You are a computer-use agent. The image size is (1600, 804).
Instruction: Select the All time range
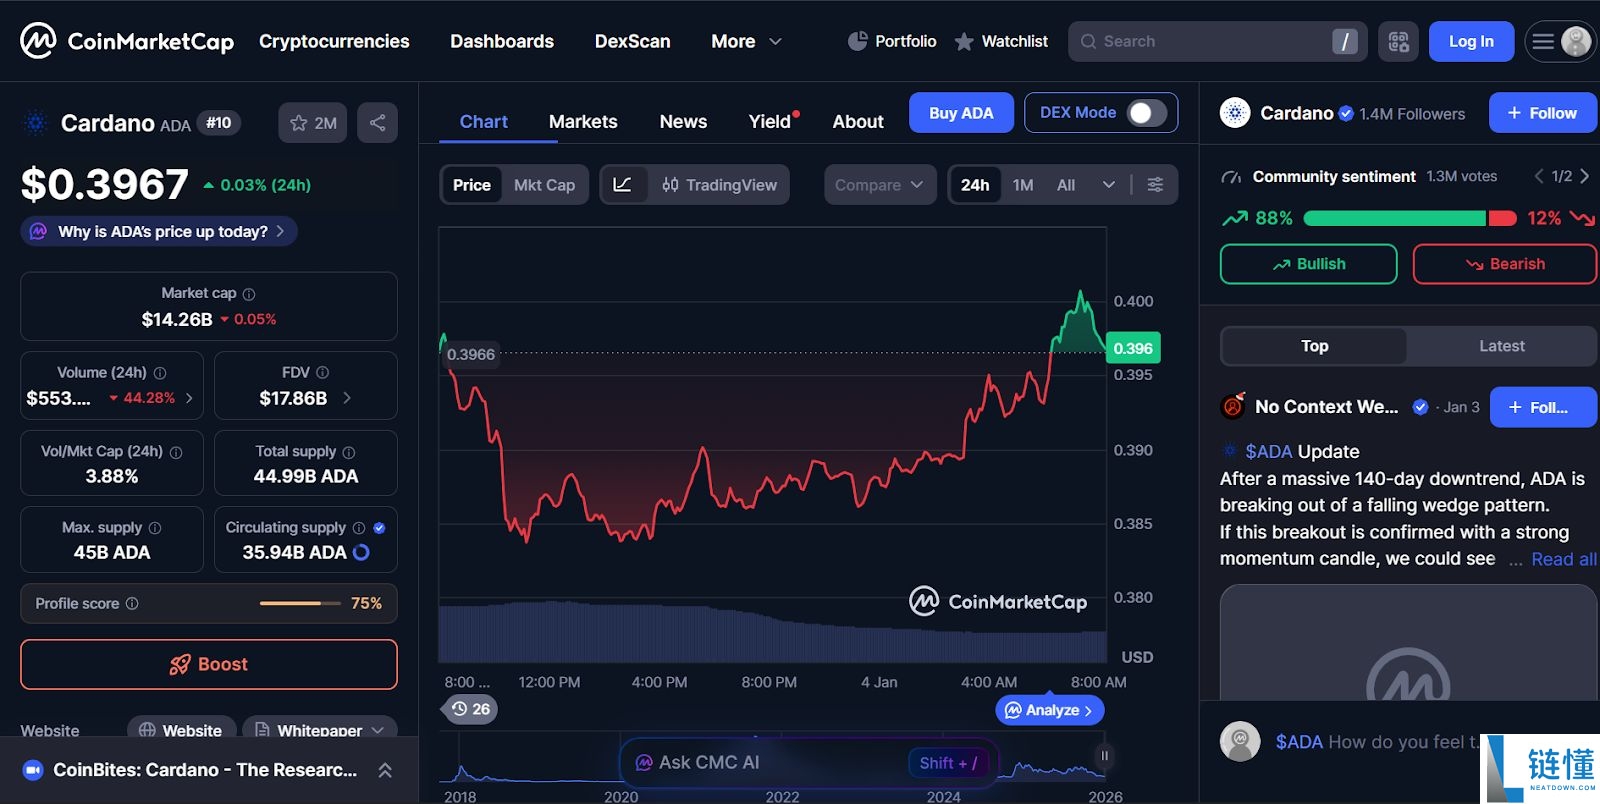(1066, 185)
